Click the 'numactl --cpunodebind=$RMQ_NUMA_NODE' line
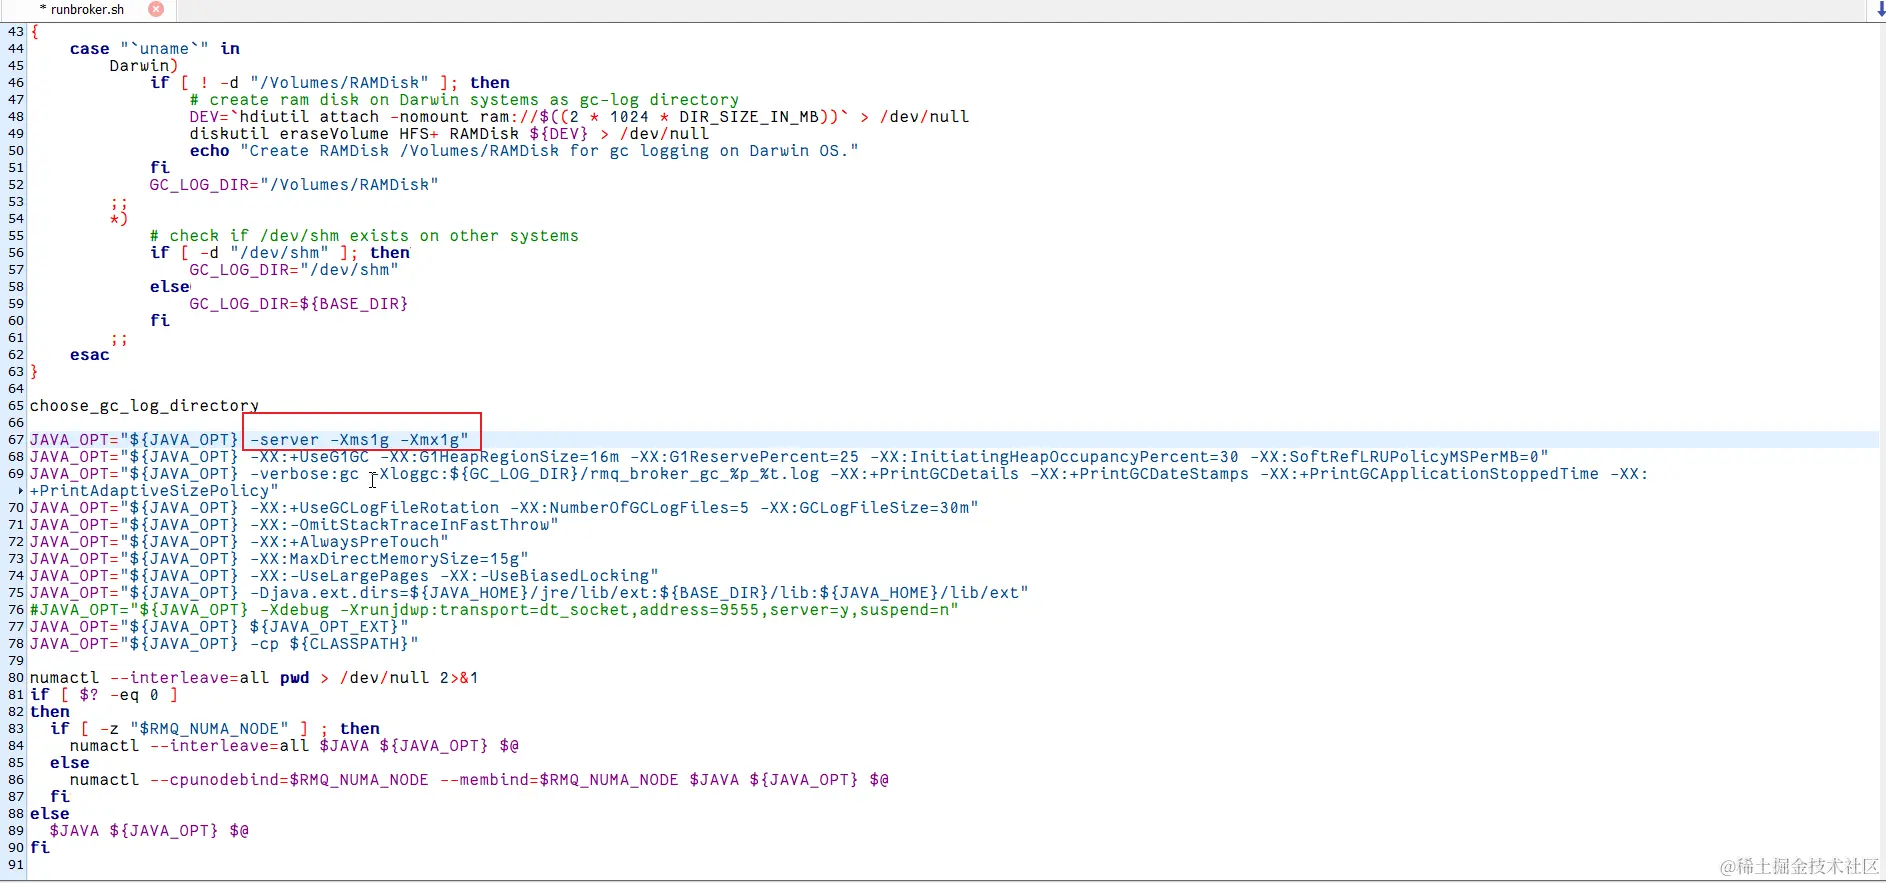The image size is (1886, 883). click(x=479, y=779)
